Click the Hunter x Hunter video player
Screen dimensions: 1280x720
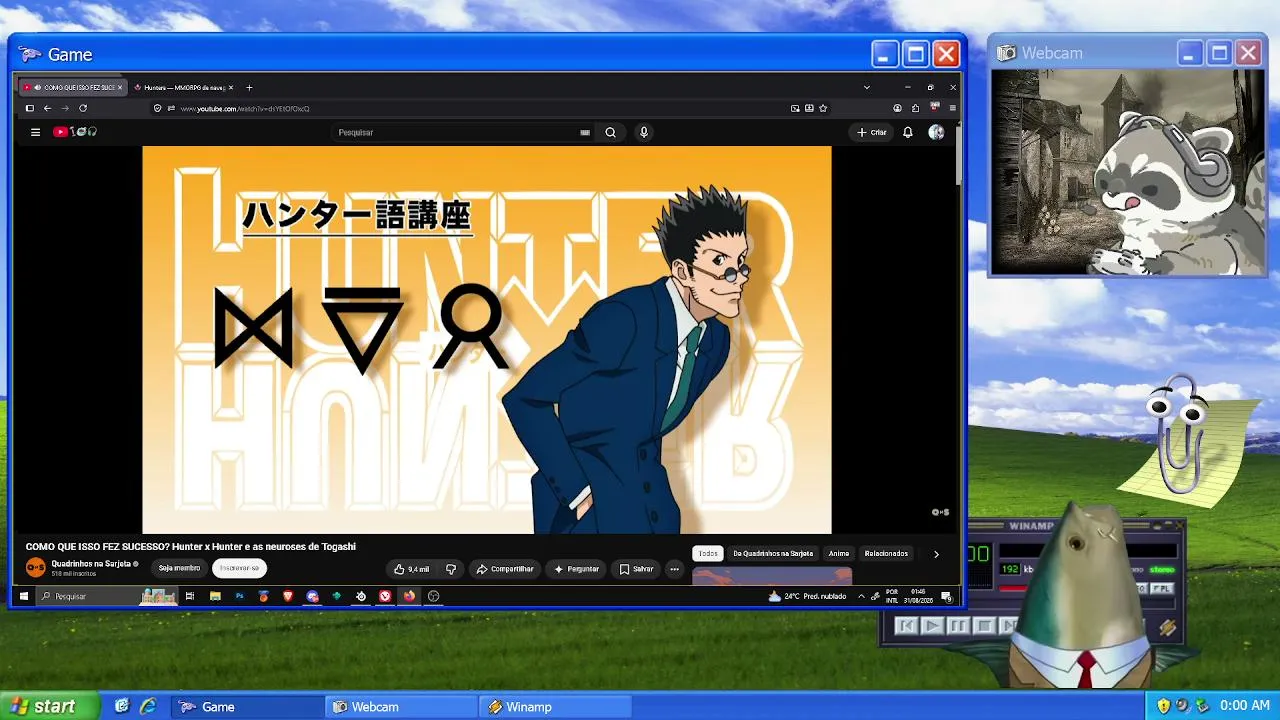tap(487, 340)
